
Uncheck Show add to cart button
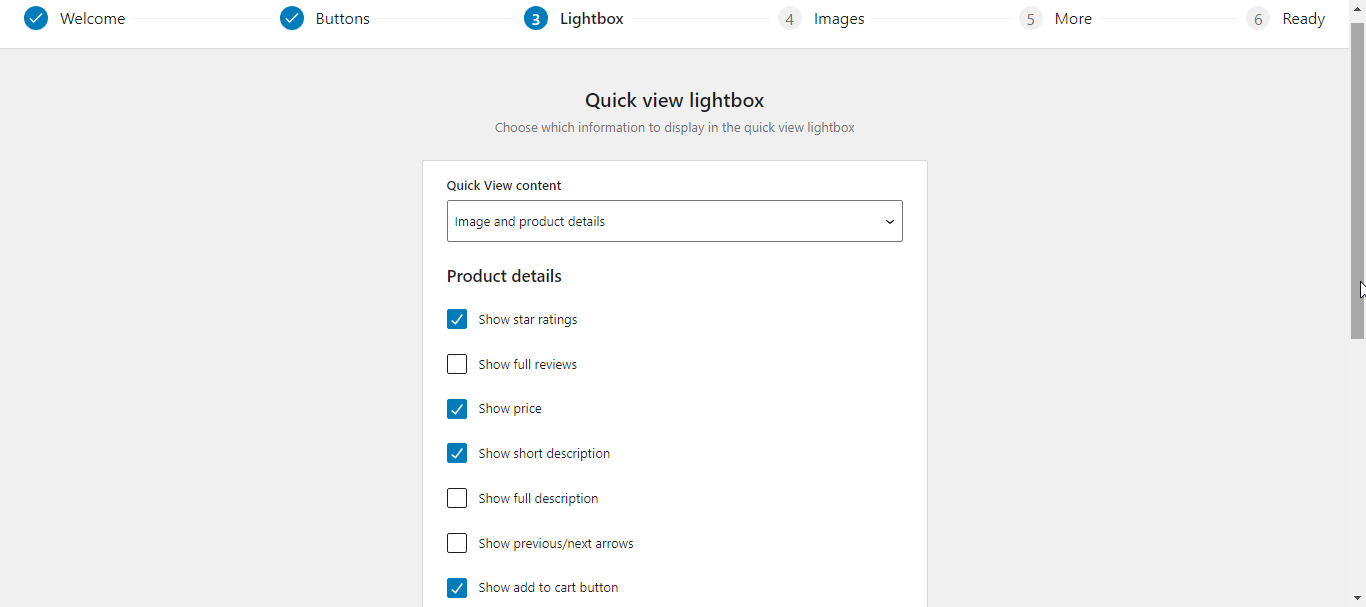457,588
